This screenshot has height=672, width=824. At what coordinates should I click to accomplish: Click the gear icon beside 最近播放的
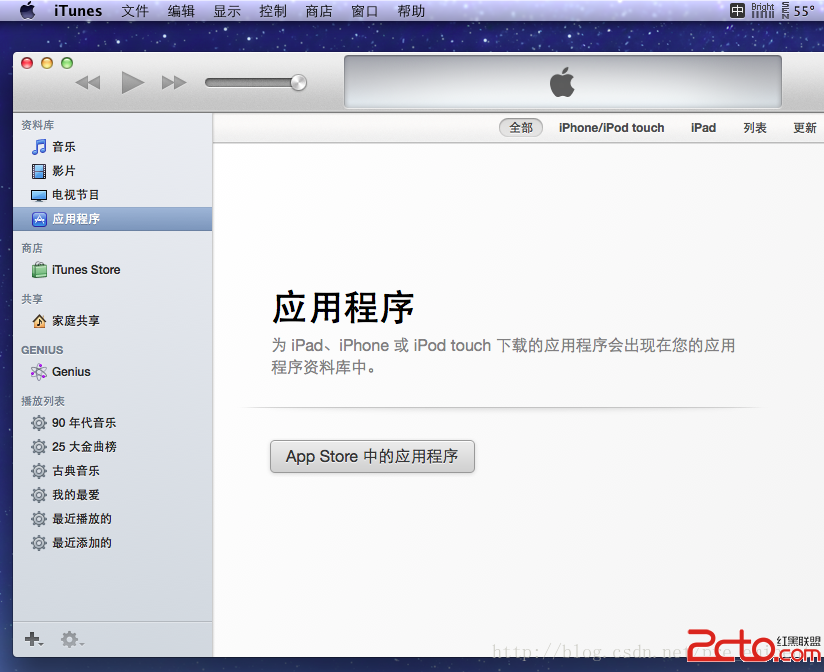point(38,519)
